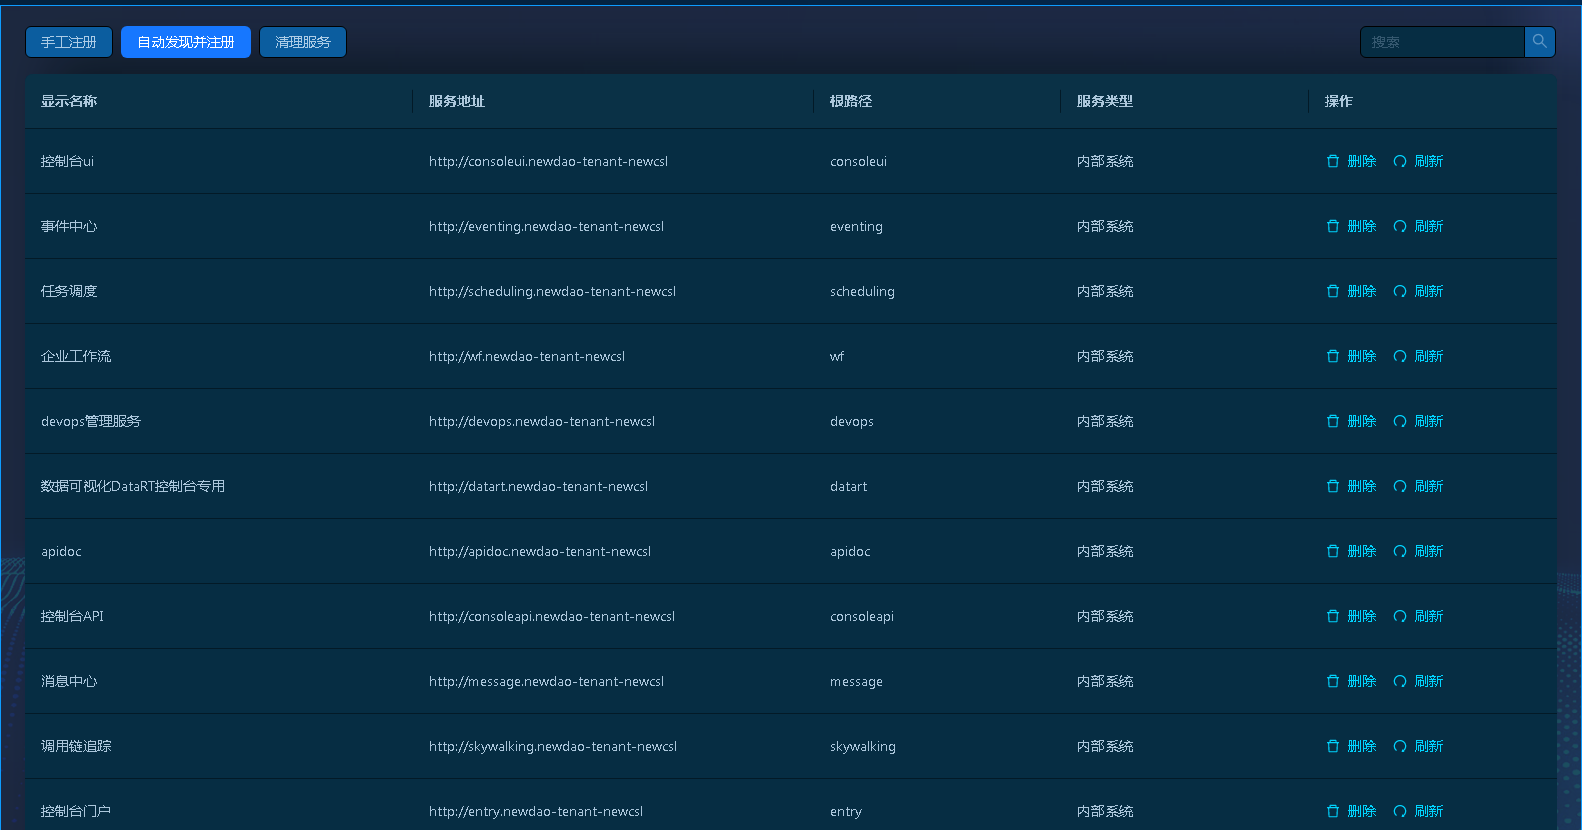Click the http://apidoc.newdao-tenant-newcsl address

540,551
